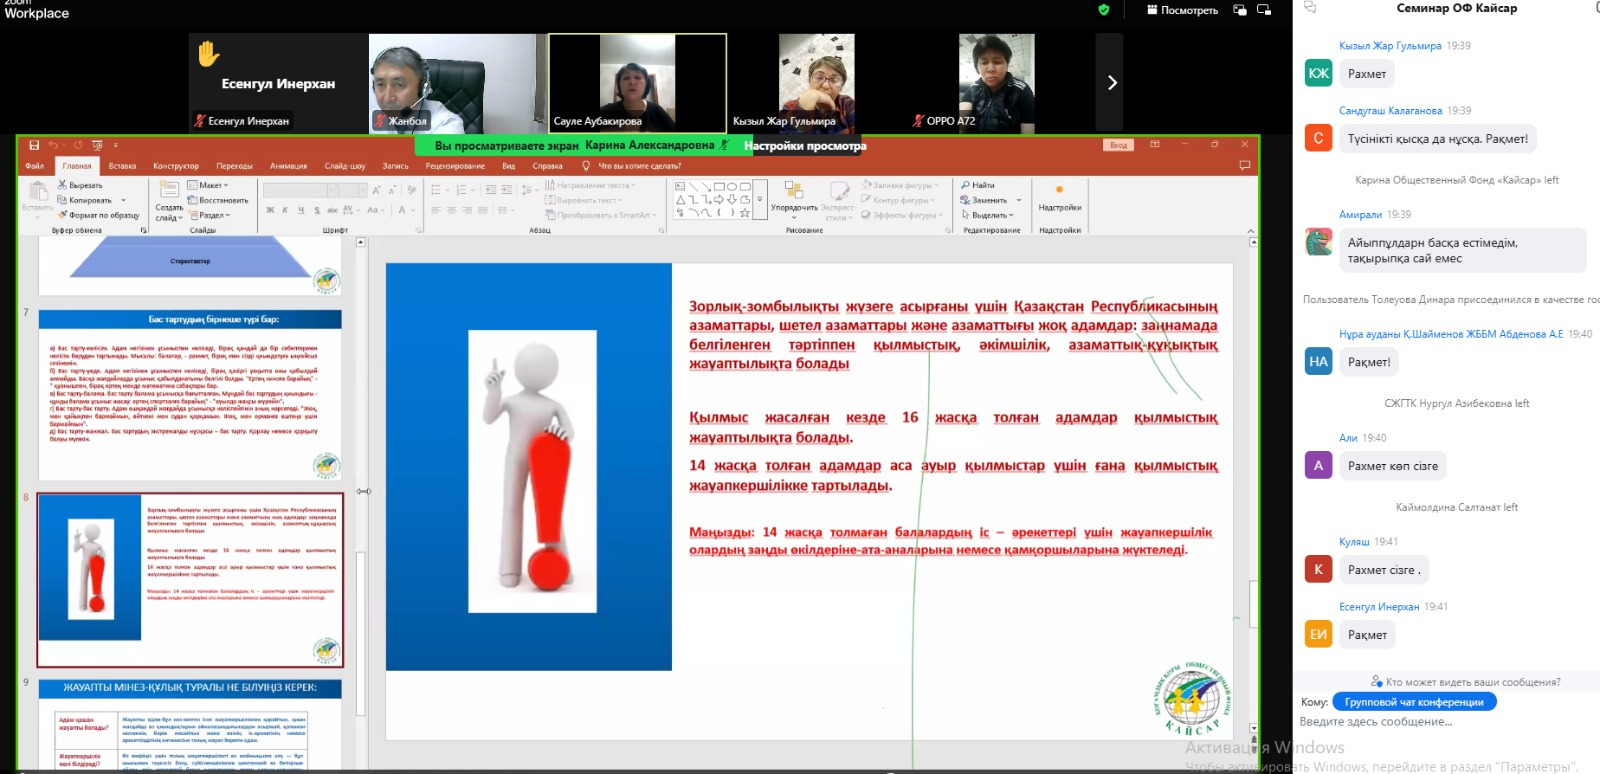This screenshot has height=774, width=1600.
Task: Click Кто может видеть ваши сообщения link
Action: point(1466,682)
